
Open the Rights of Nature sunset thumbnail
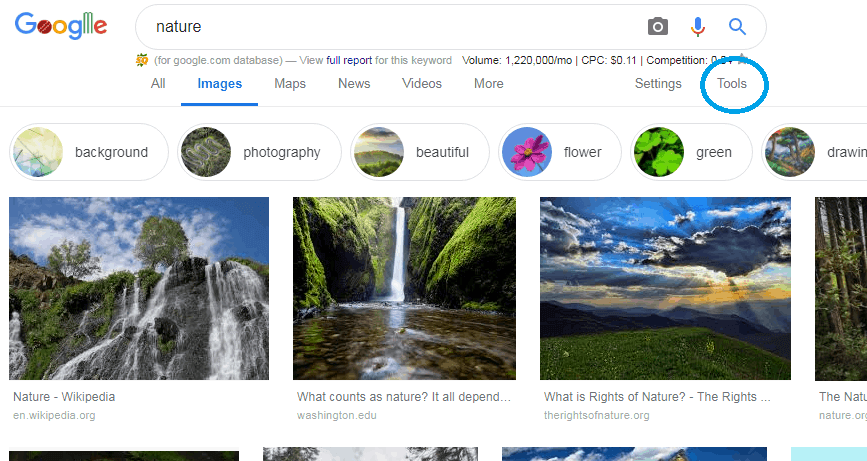[x=665, y=288]
